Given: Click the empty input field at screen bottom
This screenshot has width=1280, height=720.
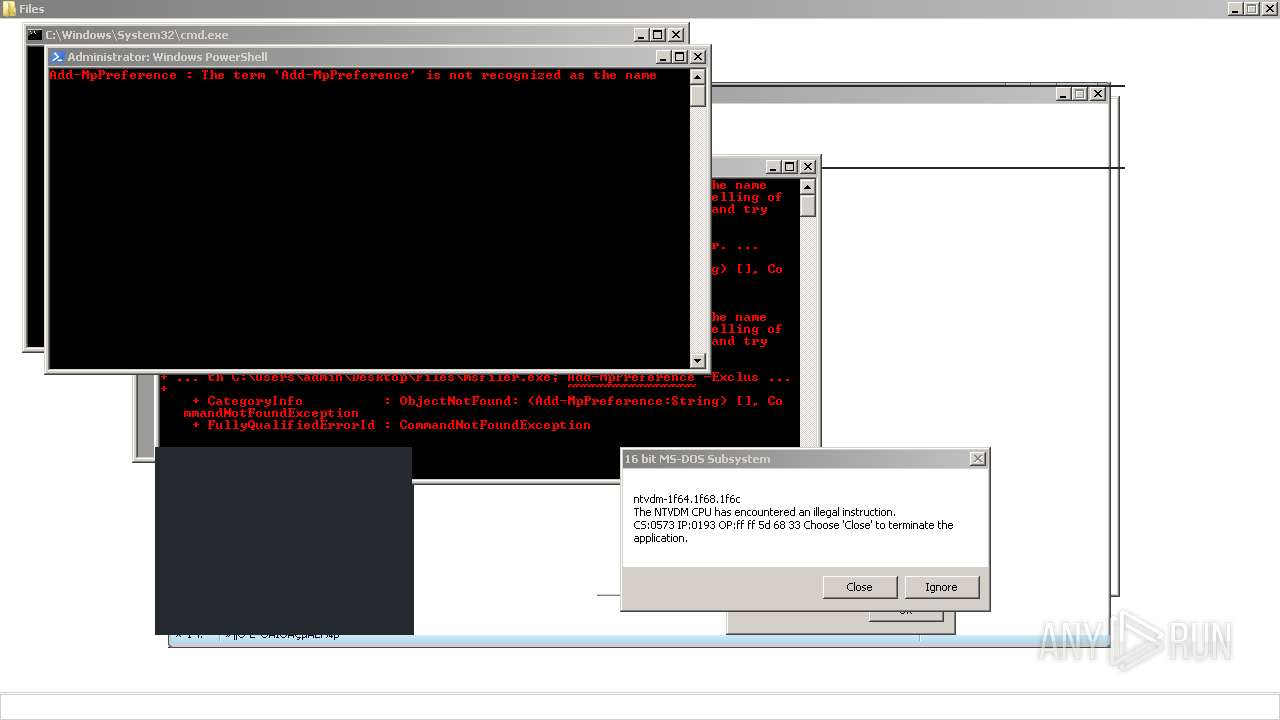Looking at the screenshot, I should (640, 707).
